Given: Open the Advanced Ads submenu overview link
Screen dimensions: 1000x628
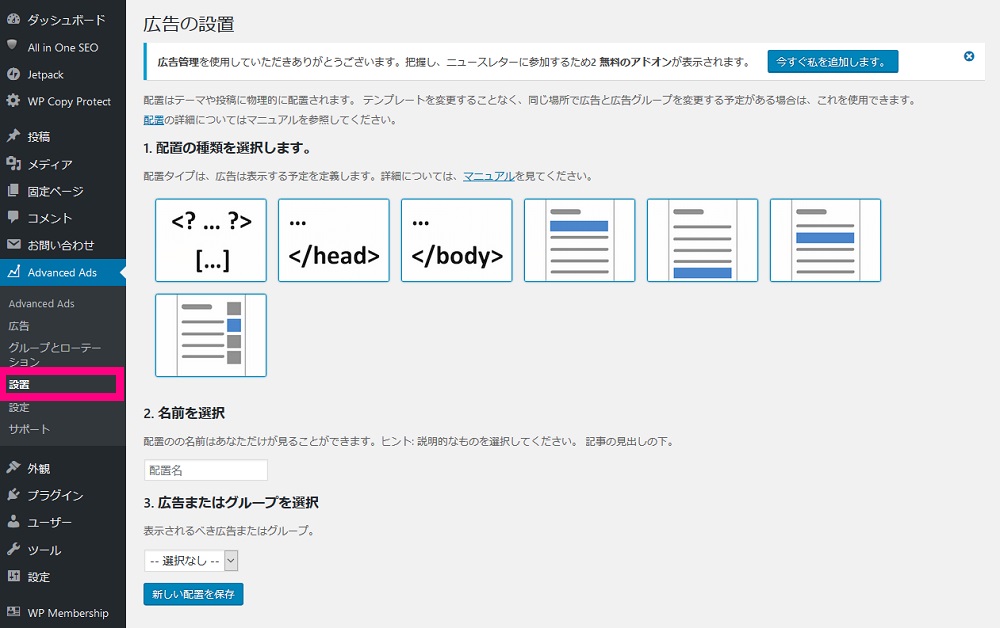Looking at the screenshot, I should pyautogui.click(x=41, y=303).
